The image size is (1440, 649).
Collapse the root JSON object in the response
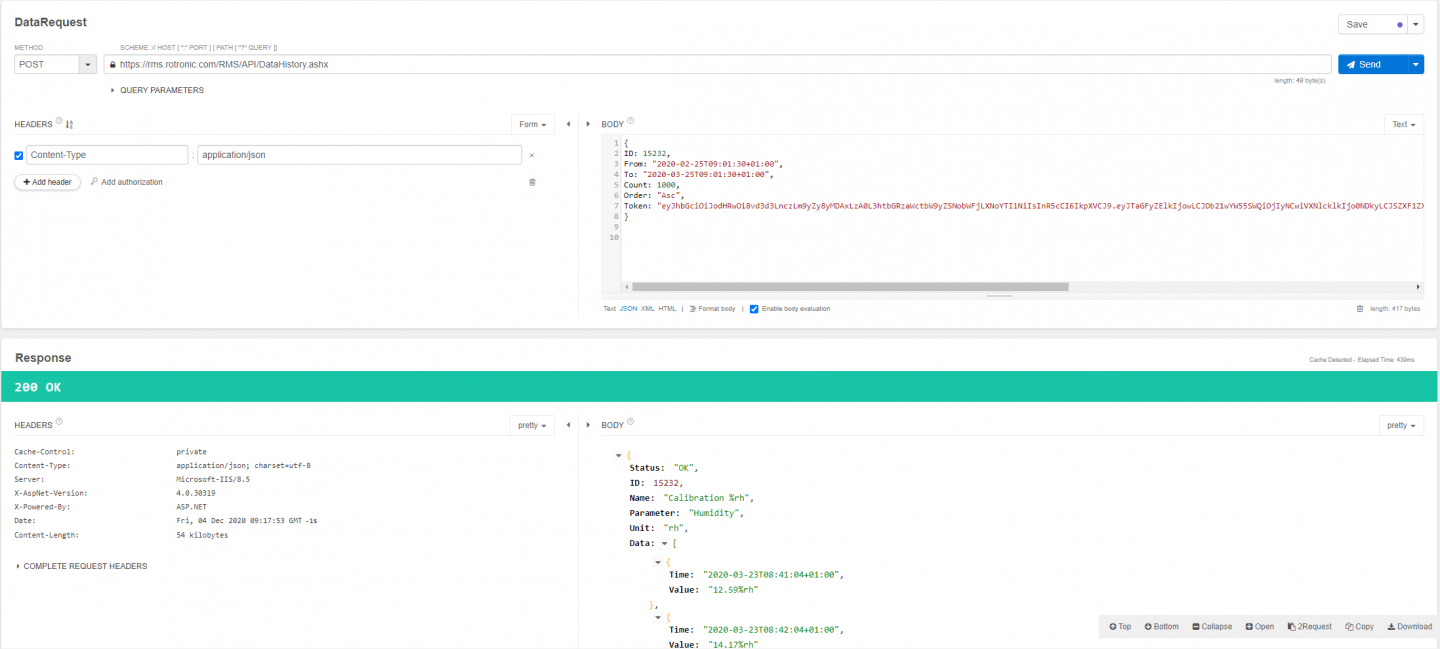click(619, 455)
